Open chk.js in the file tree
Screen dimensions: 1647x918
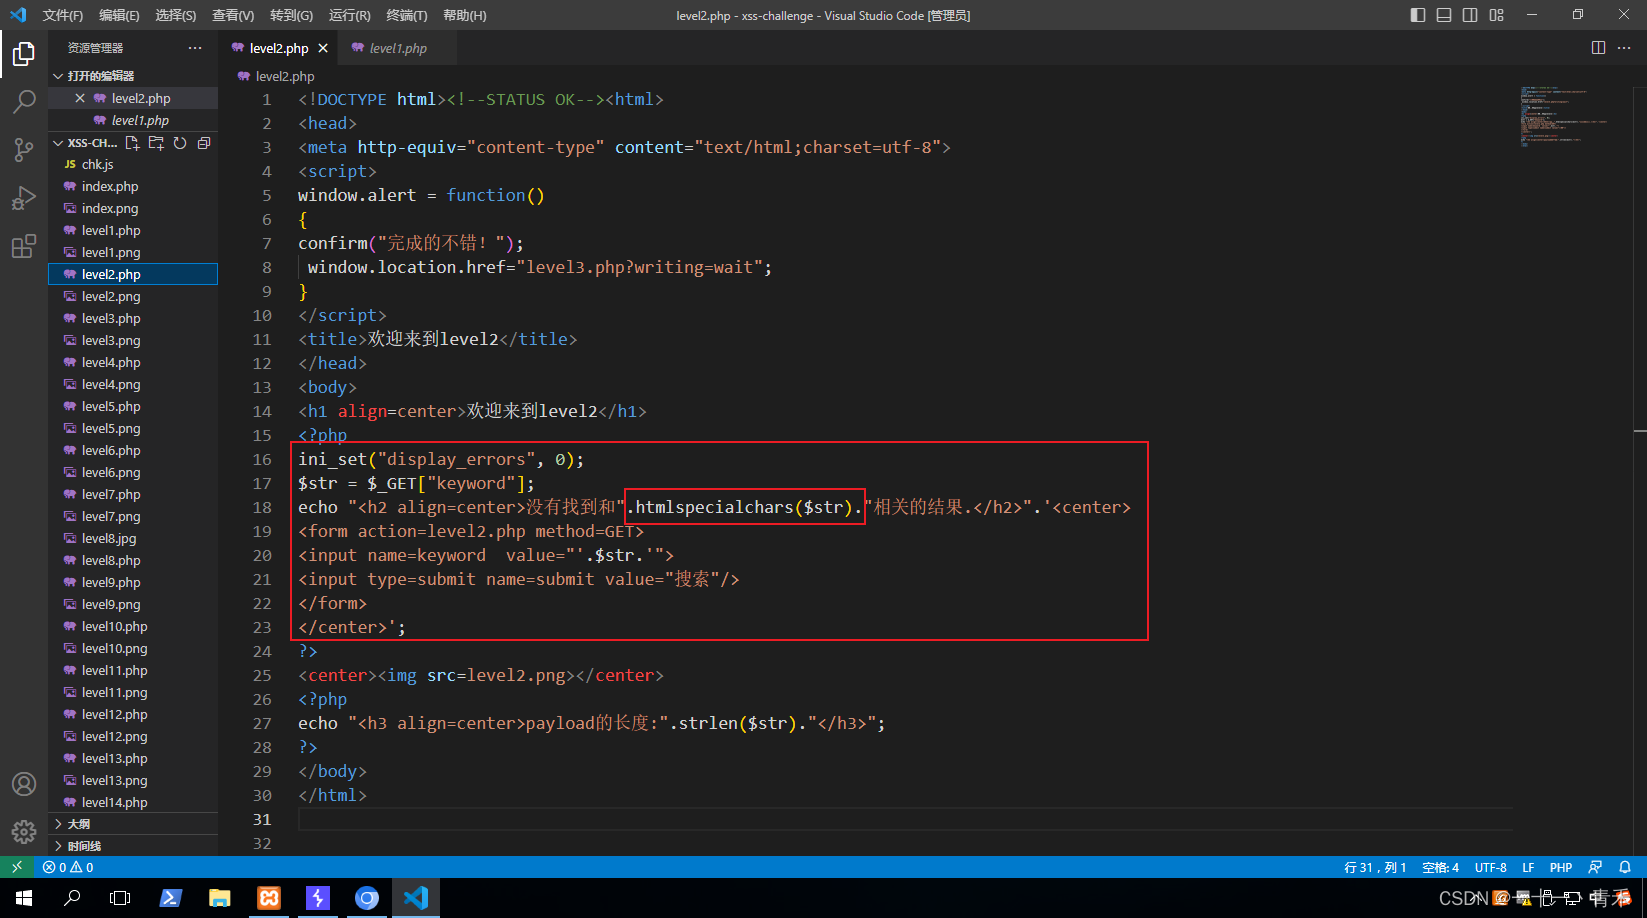pyautogui.click(x=133, y=164)
